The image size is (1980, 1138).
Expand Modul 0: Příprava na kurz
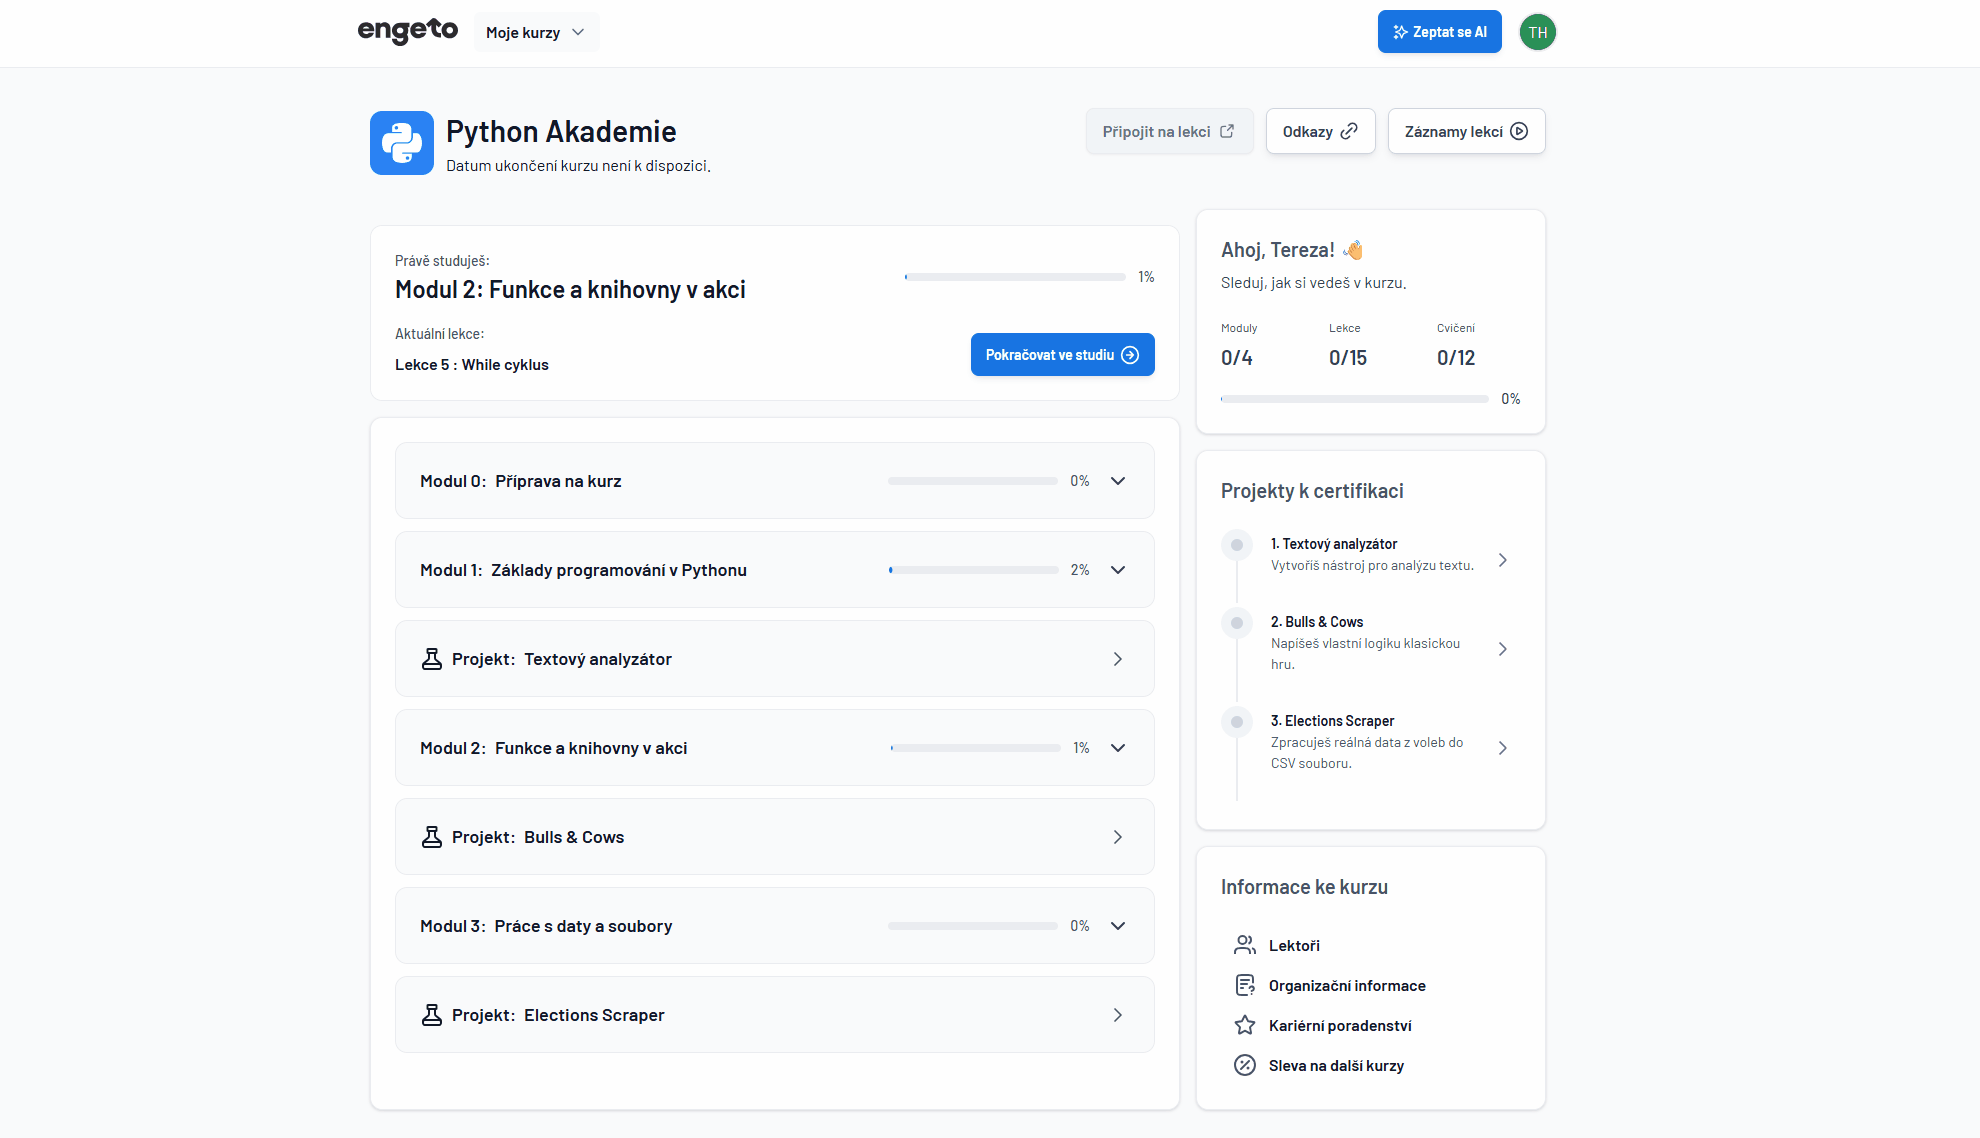1118,481
